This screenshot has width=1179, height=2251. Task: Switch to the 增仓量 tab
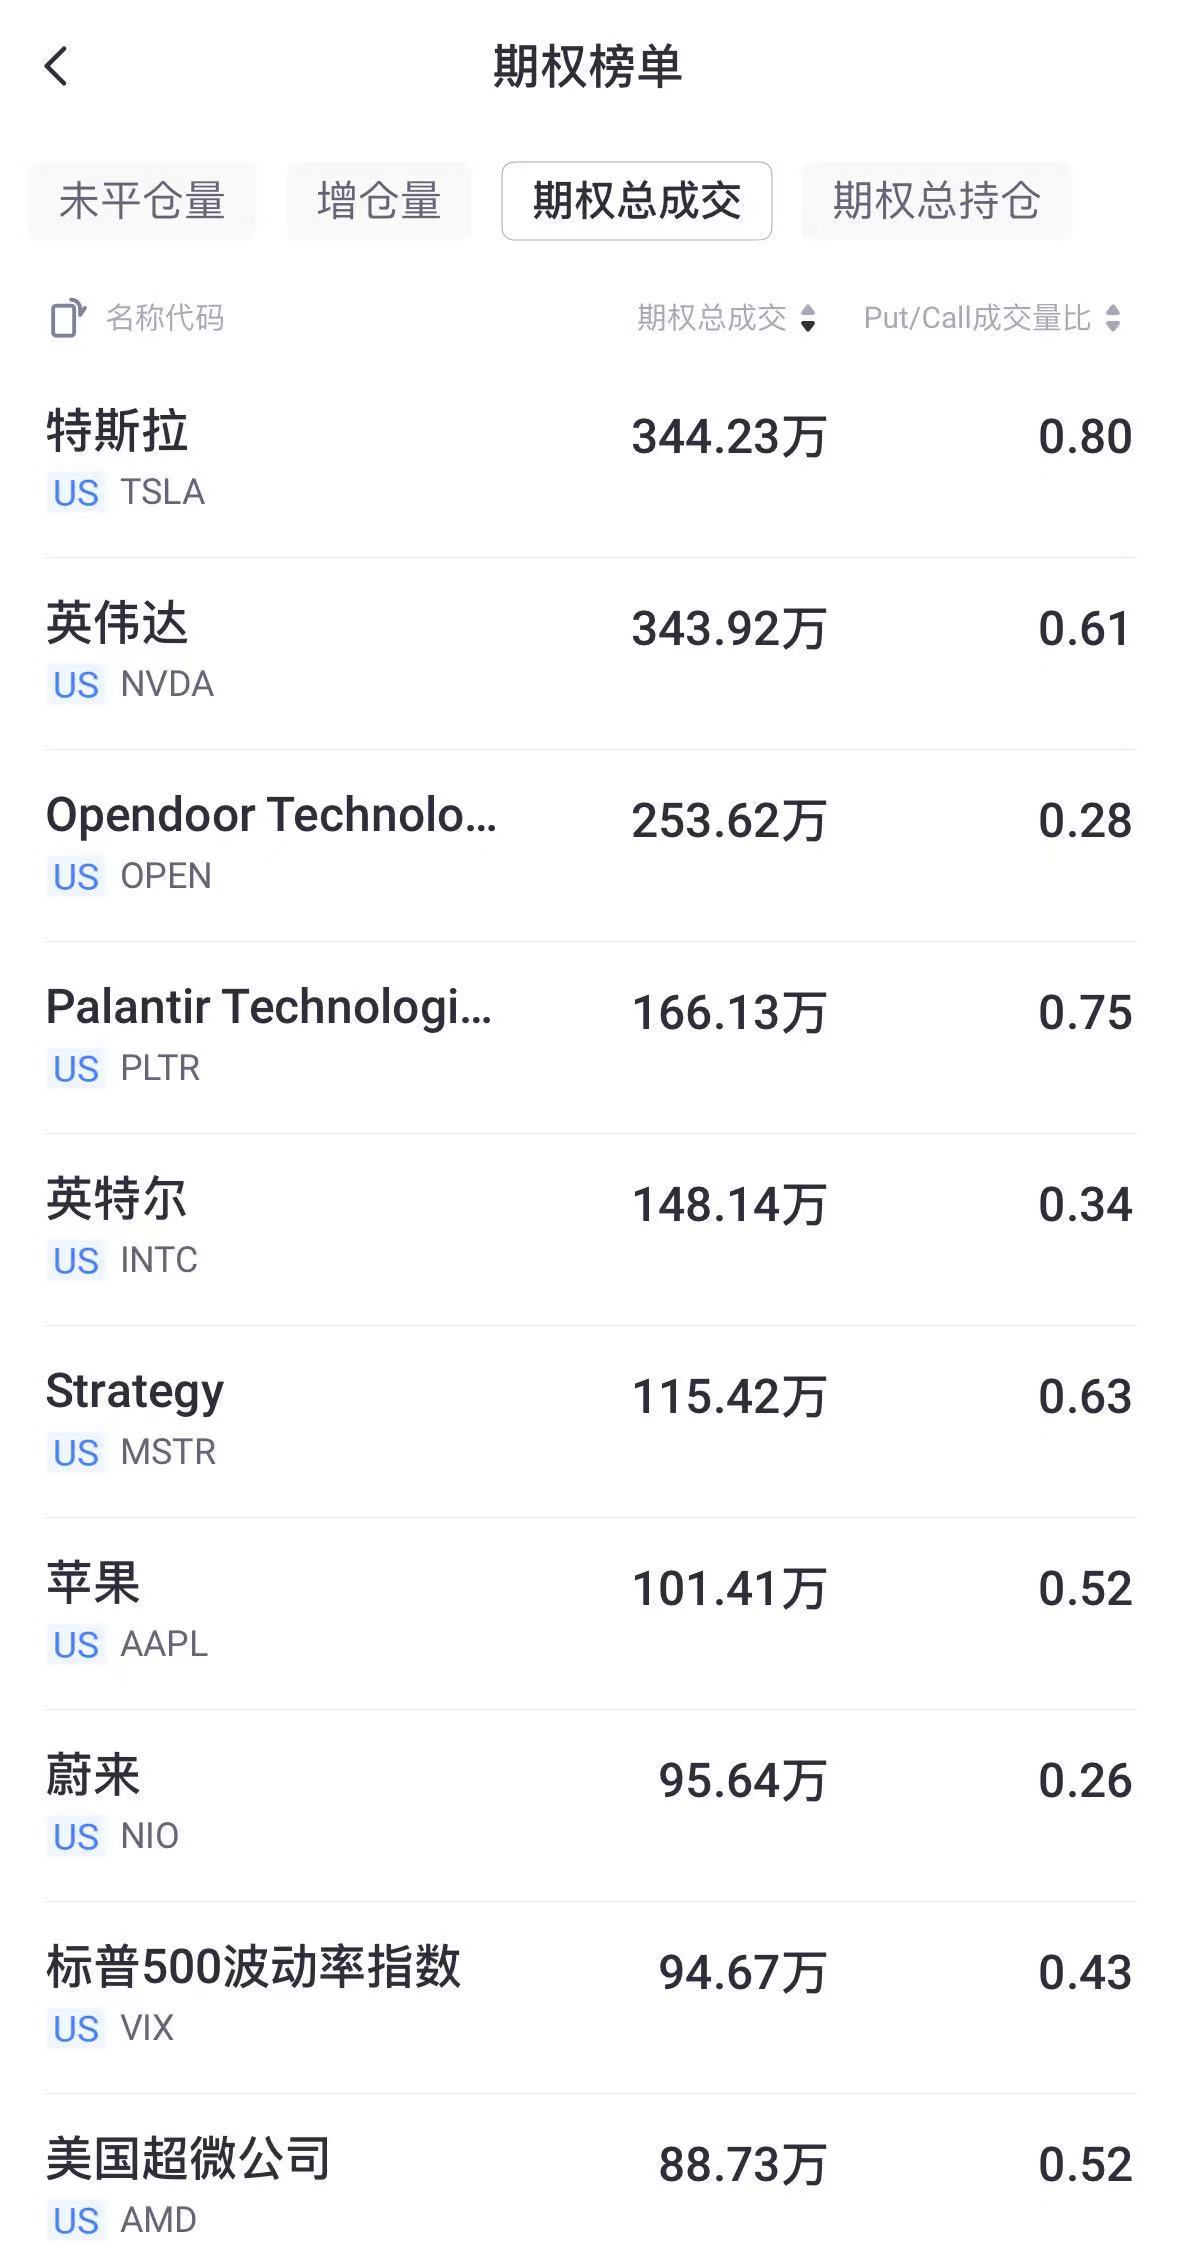point(379,201)
